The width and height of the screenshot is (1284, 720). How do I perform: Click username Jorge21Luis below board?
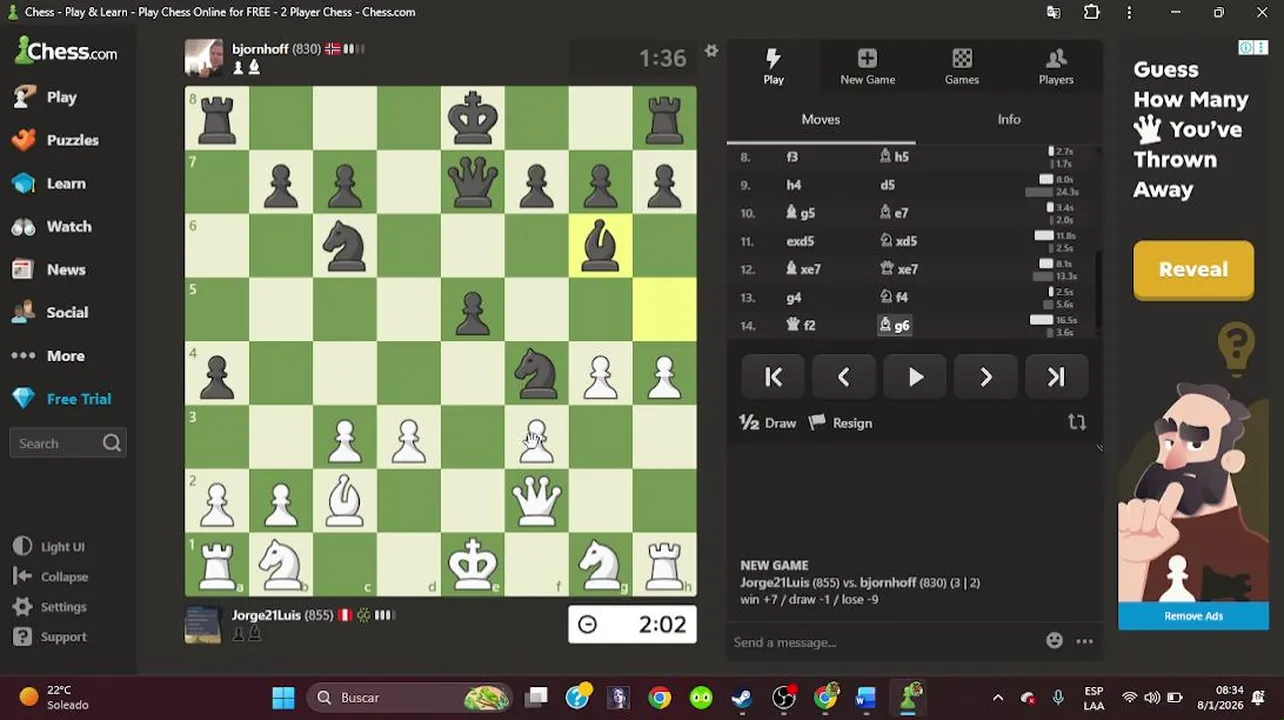pos(266,615)
